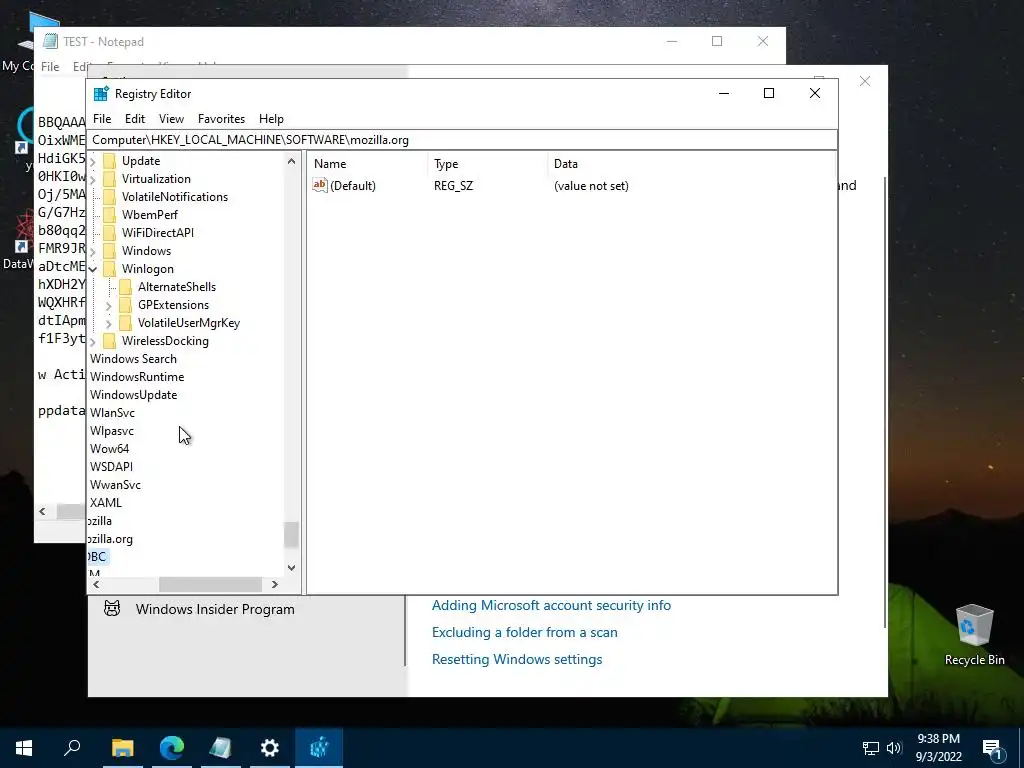
Task: Open the Registry Editor Help menu
Action: point(271,119)
